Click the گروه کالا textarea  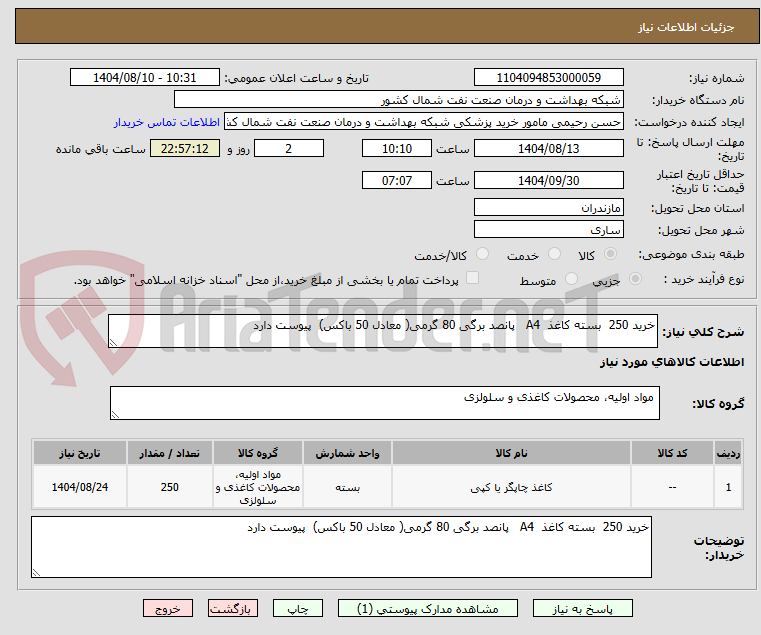coord(385,403)
